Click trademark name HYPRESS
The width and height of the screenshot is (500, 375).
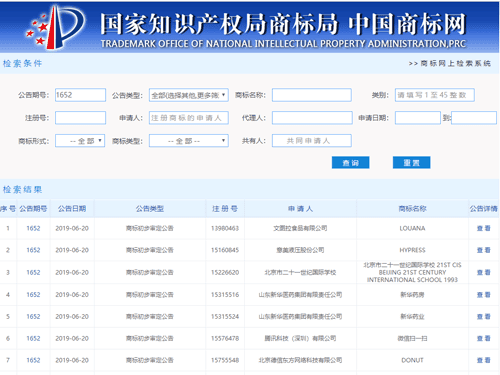(412, 250)
